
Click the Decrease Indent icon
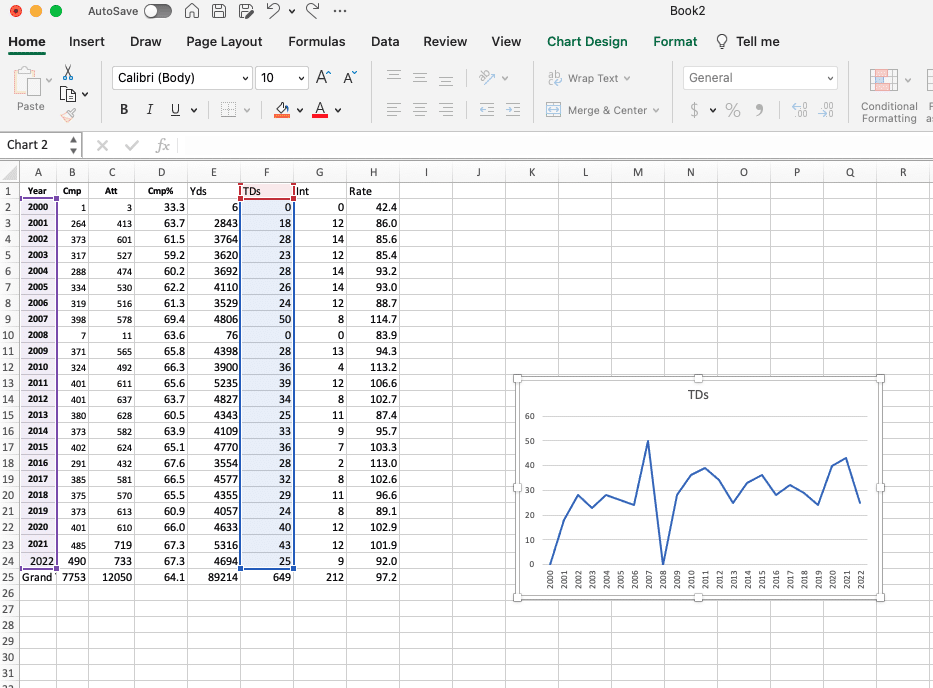point(487,110)
